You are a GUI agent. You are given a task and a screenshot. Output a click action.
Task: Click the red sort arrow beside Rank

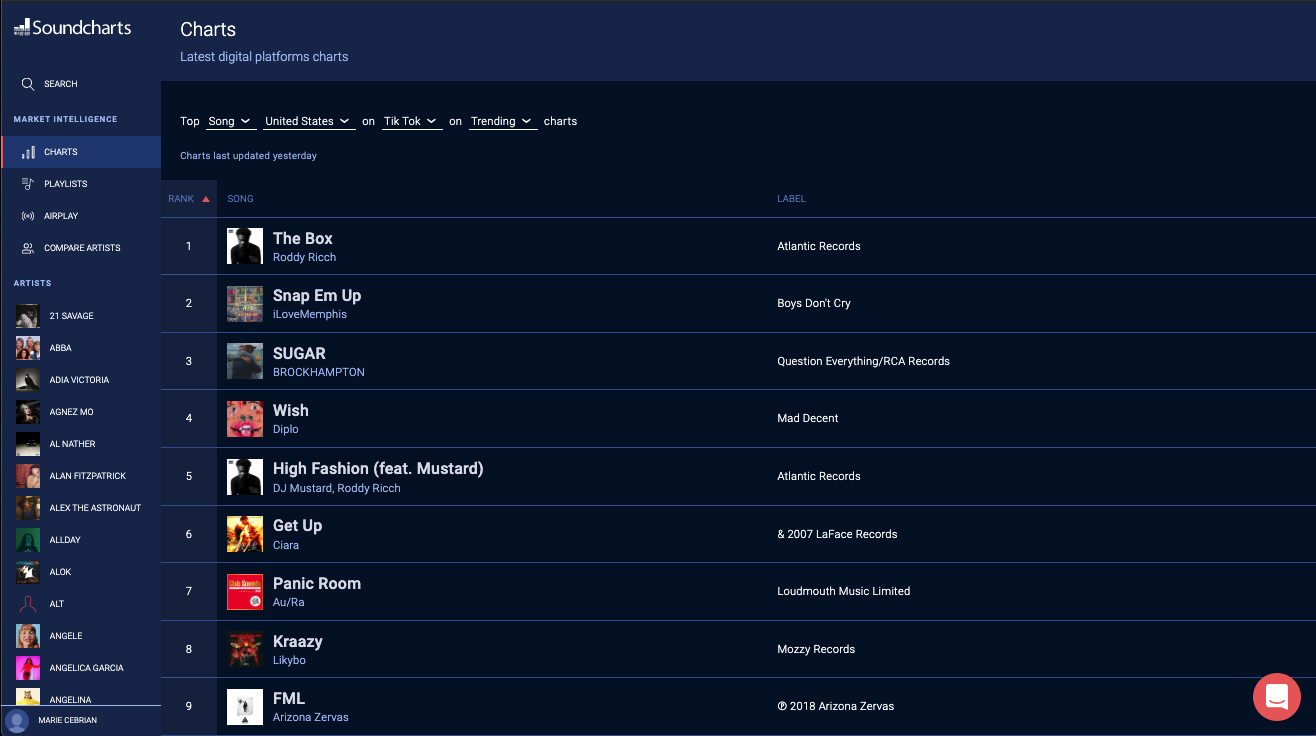(206, 199)
